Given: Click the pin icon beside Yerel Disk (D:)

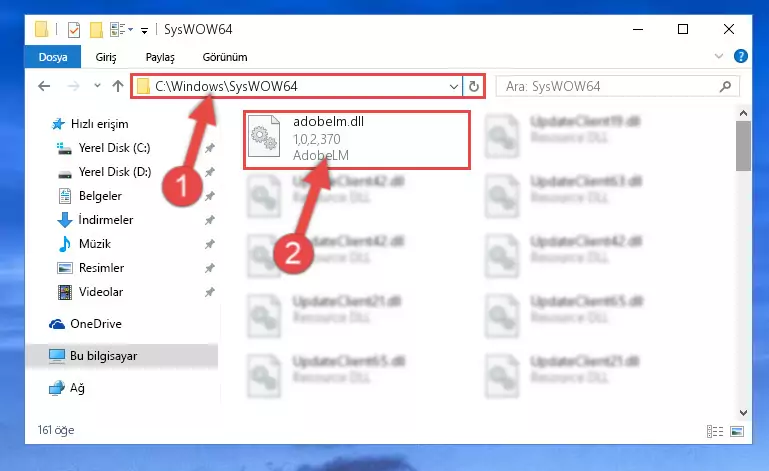Looking at the screenshot, I should [x=210, y=172].
